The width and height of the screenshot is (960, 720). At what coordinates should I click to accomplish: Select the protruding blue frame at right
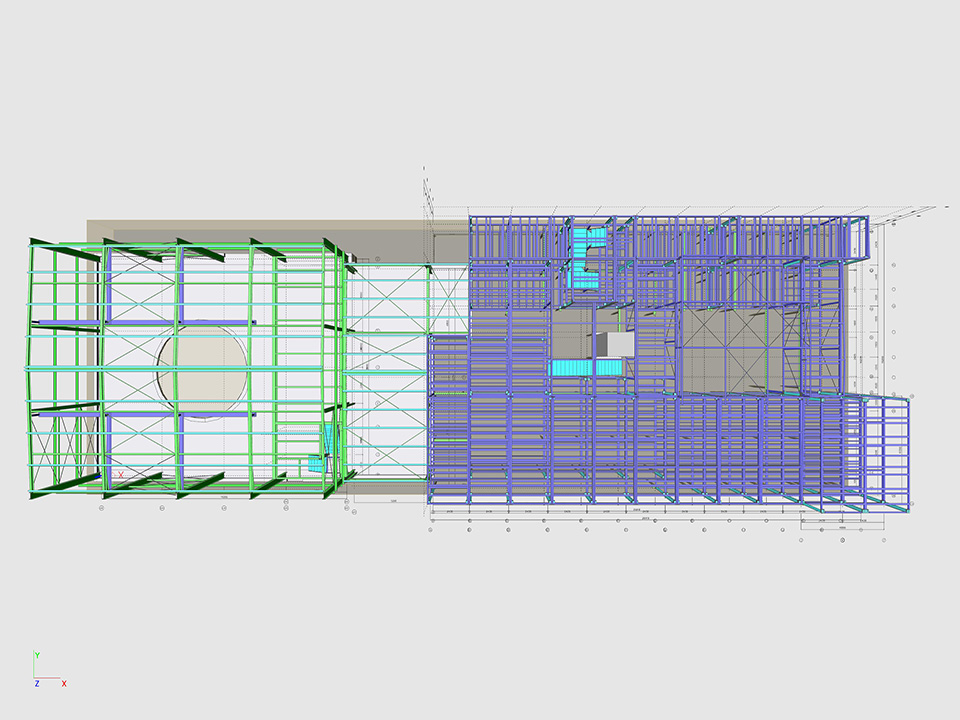click(x=887, y=450)
